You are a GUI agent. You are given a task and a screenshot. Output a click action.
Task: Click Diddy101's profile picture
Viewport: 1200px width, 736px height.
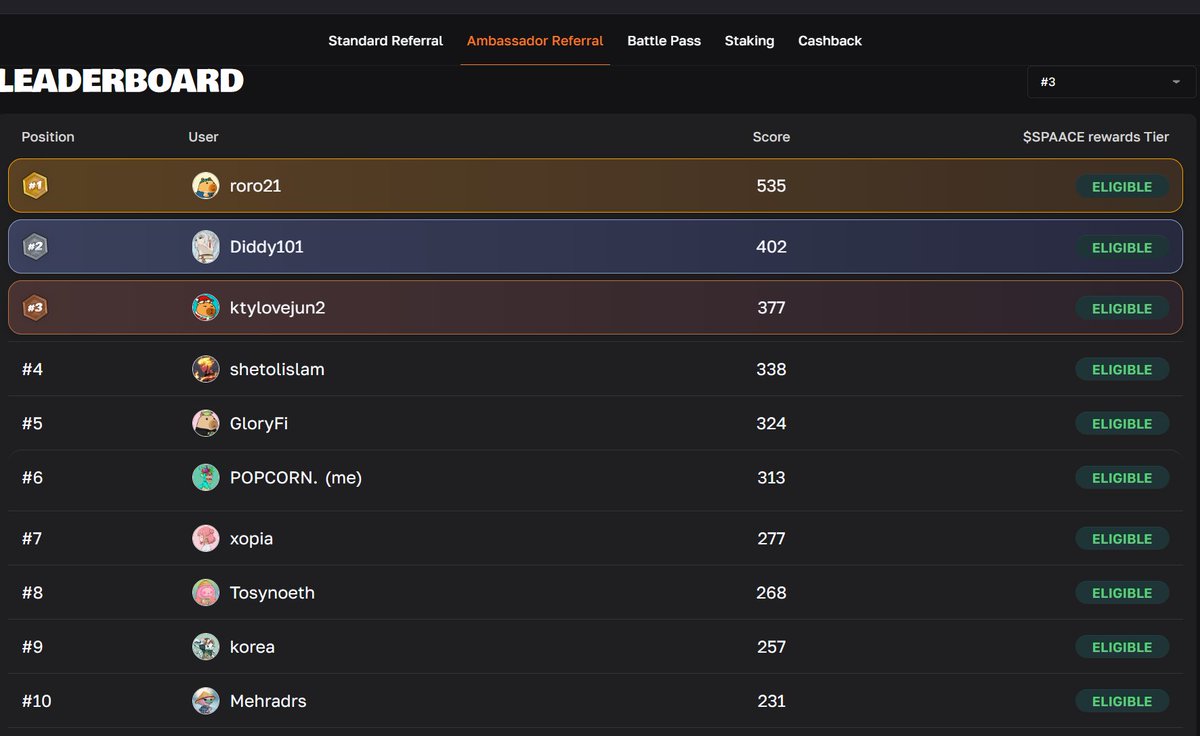point(205,247)
